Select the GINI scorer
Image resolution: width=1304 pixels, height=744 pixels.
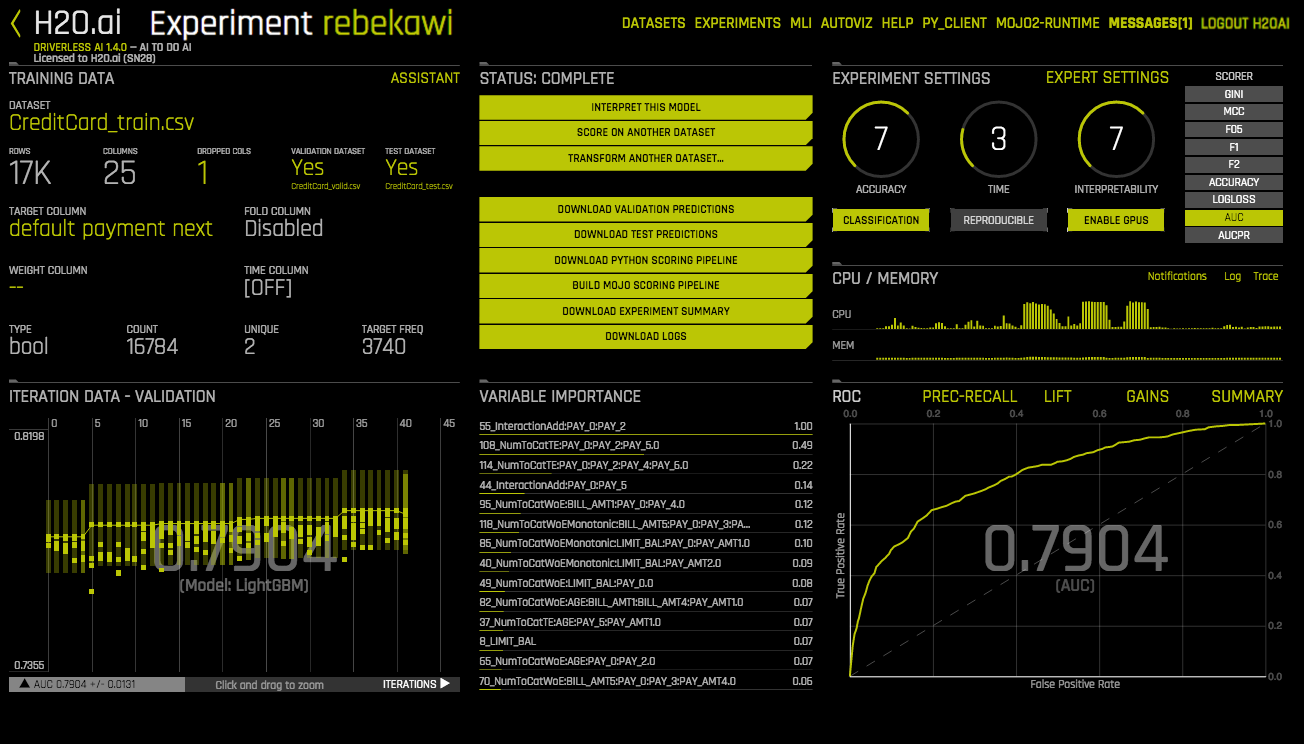1234,94
